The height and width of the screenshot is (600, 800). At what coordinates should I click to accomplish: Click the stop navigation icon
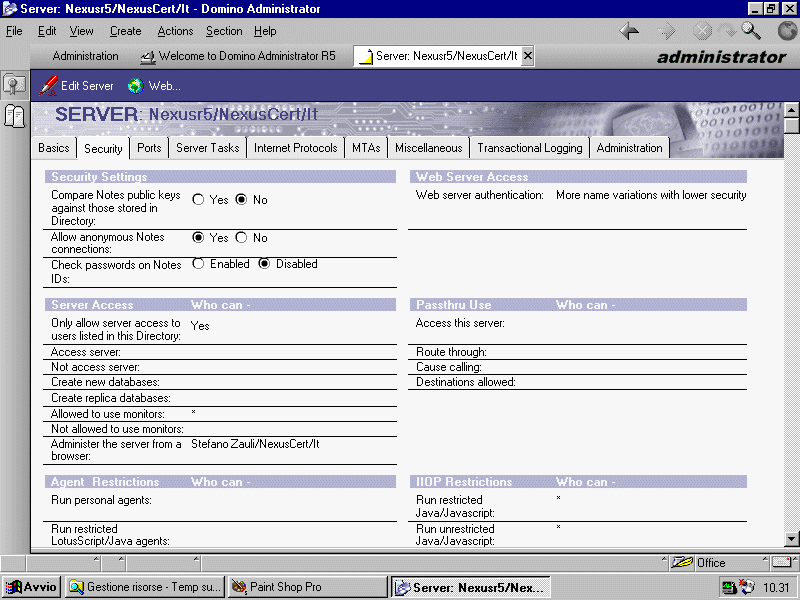(702, 32)
